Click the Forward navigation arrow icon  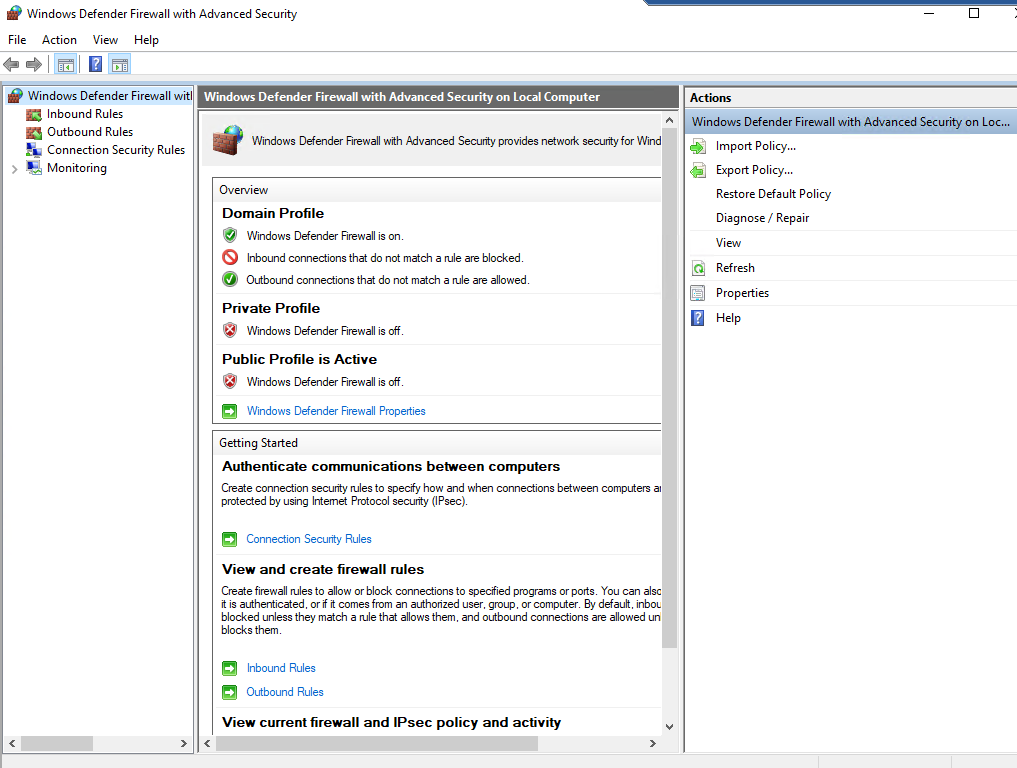coord(32,63)
